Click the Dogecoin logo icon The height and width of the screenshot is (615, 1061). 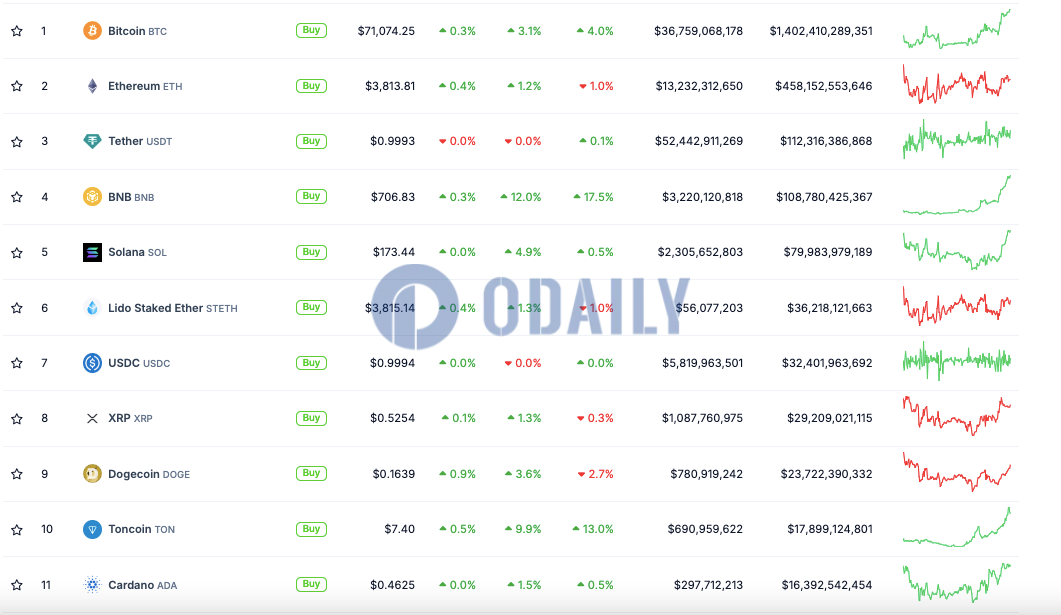click(x=92, y=474)
